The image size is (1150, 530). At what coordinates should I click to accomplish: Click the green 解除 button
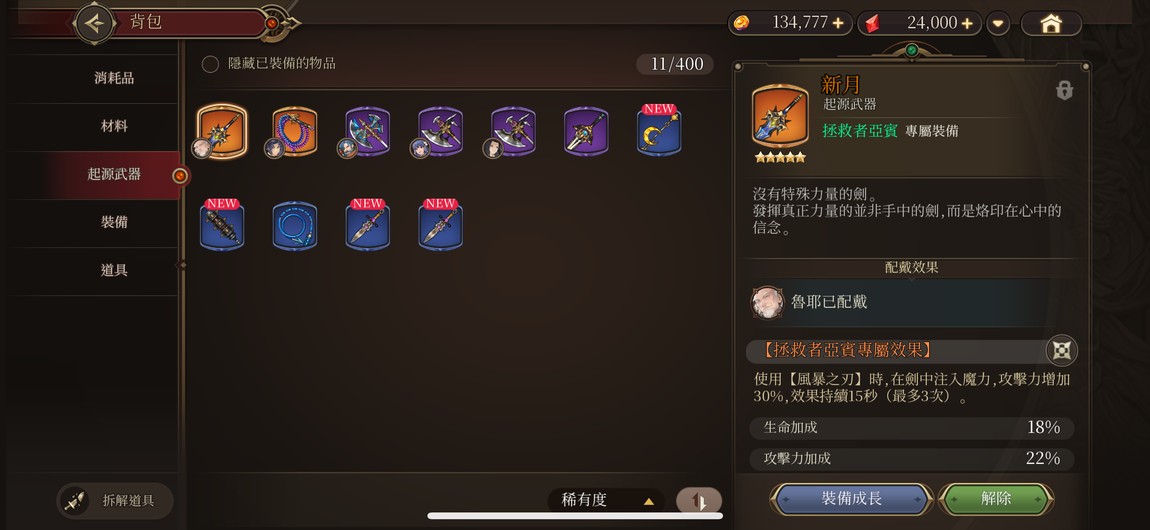point(995,499)
